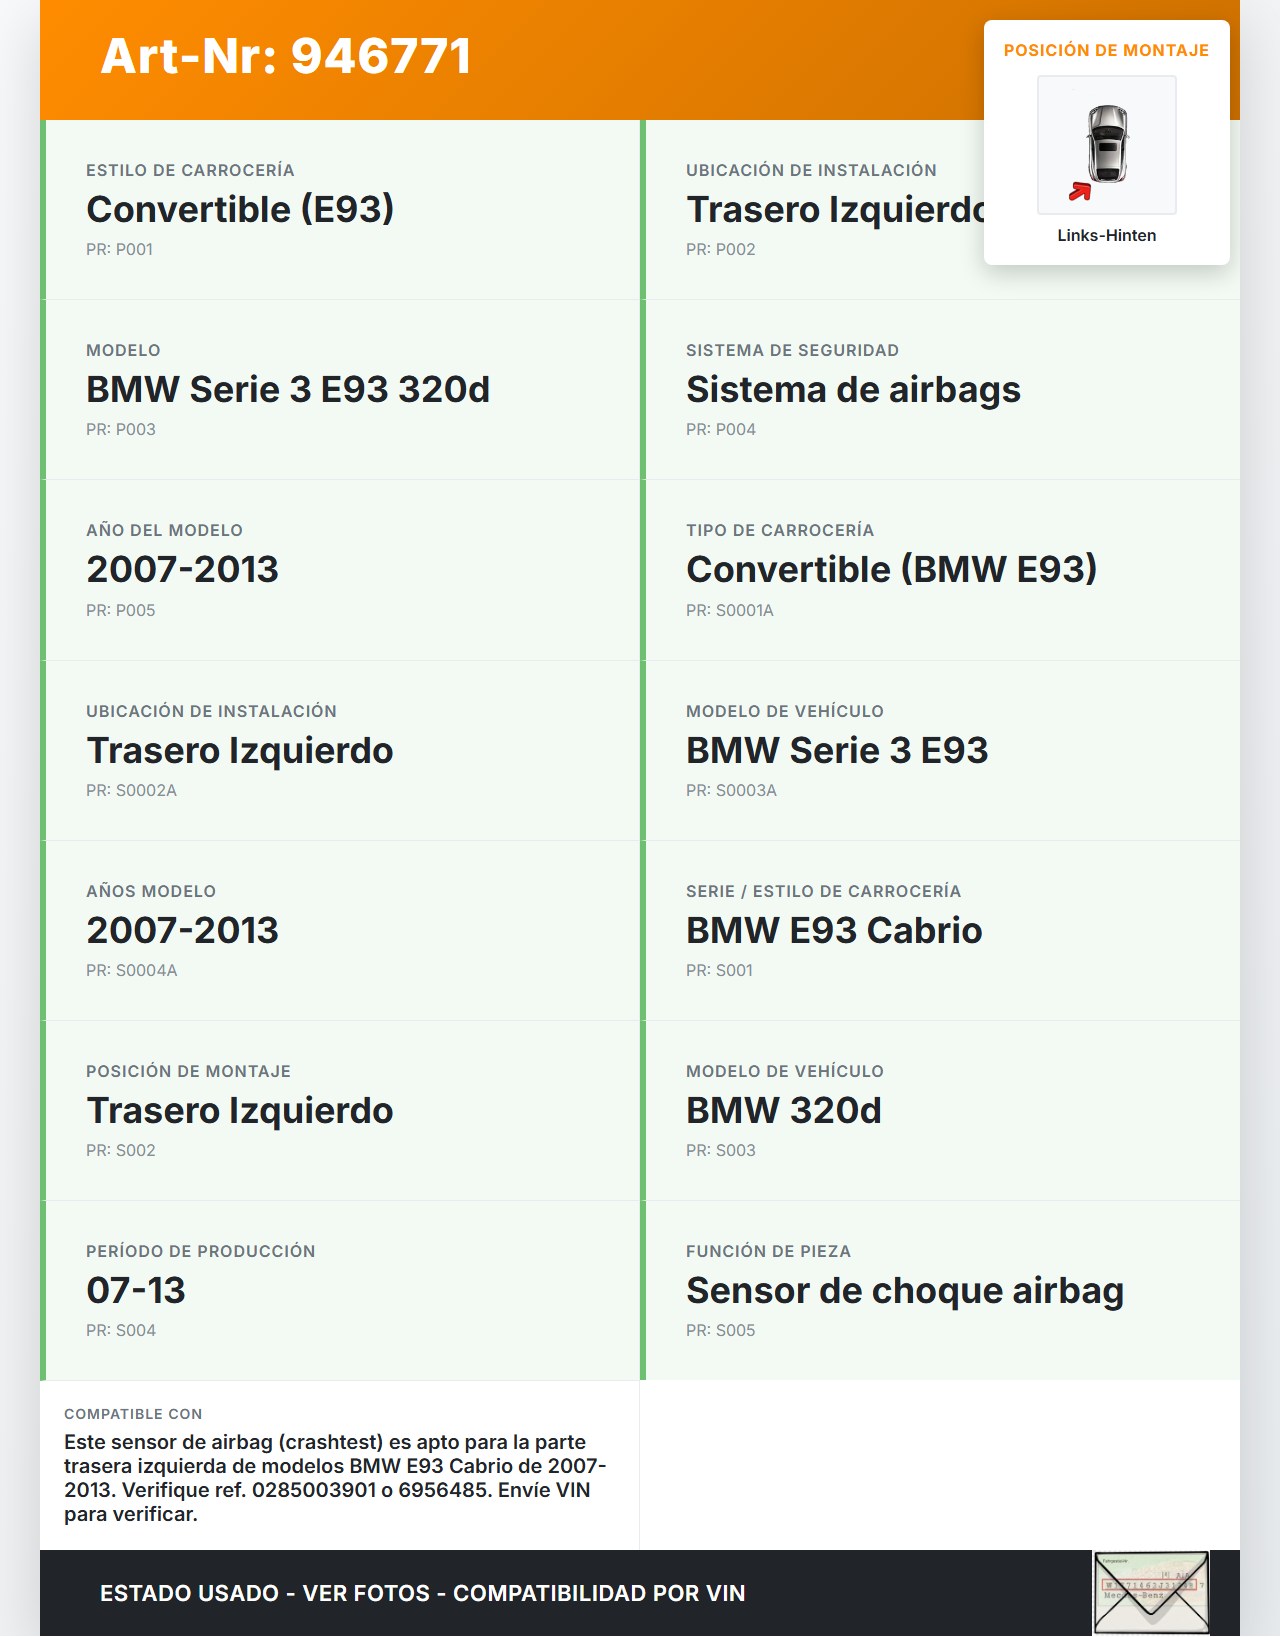
Task: Click the PR: P002 reference code
Action: point(721,249)
